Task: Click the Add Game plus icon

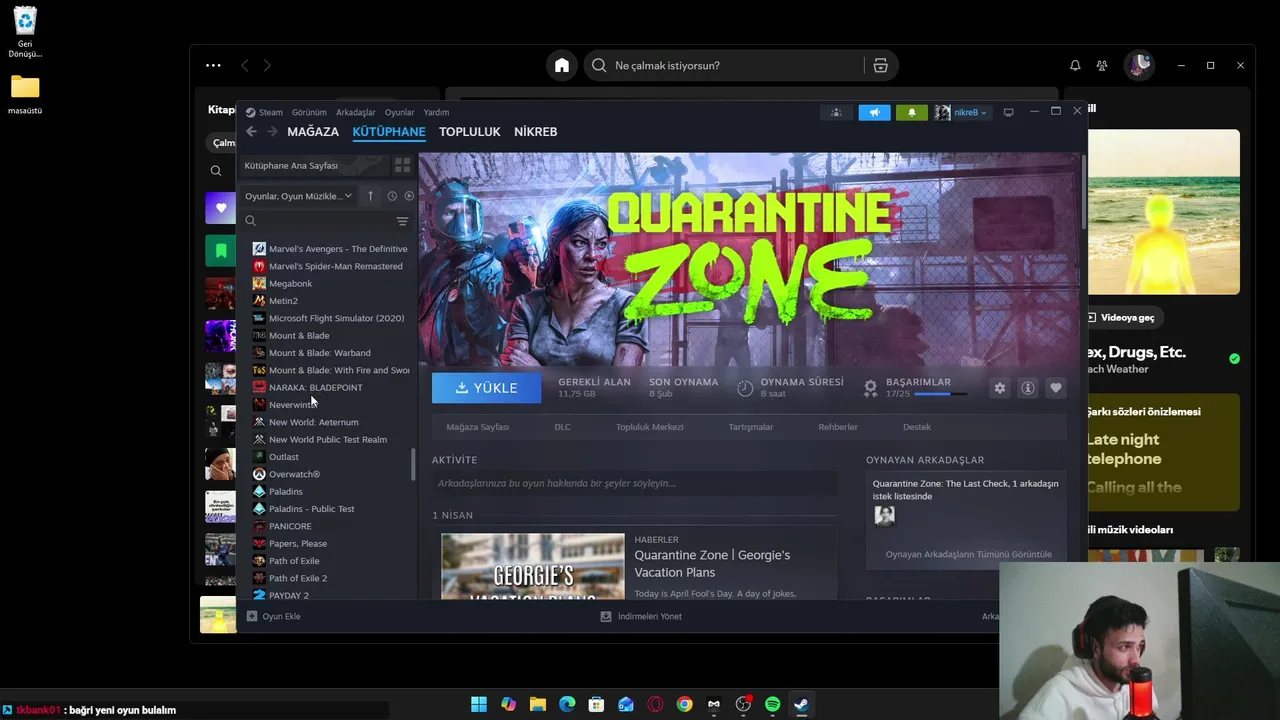Action: point(252,616)
